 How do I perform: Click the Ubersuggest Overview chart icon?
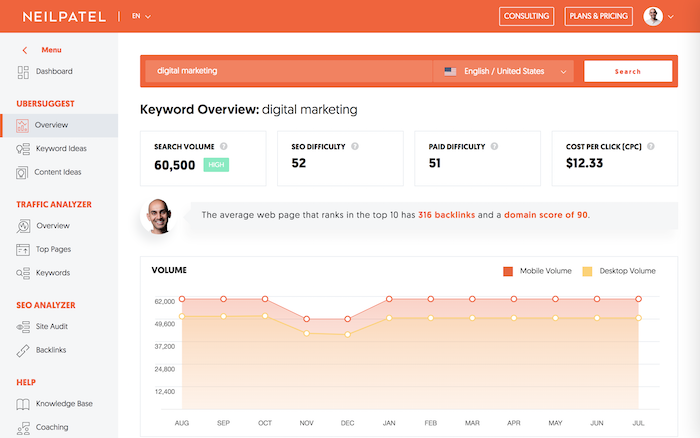click(22, 125)
